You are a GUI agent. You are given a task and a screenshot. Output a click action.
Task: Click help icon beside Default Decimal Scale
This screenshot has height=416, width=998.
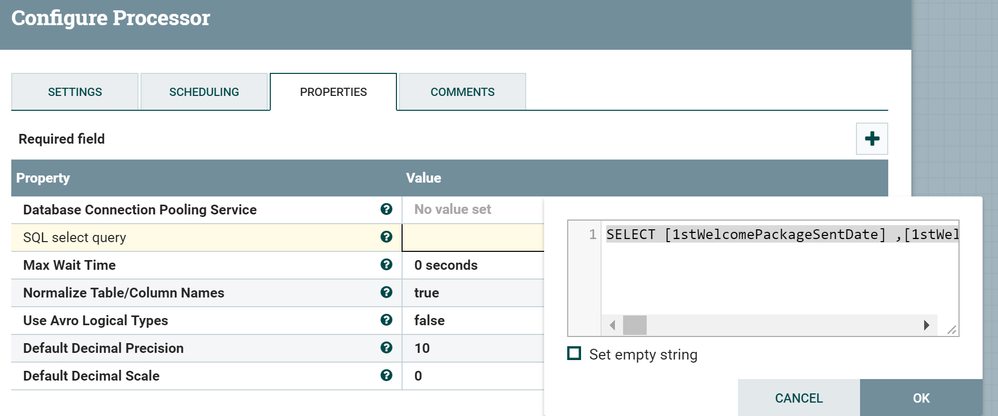click(386, 376)
